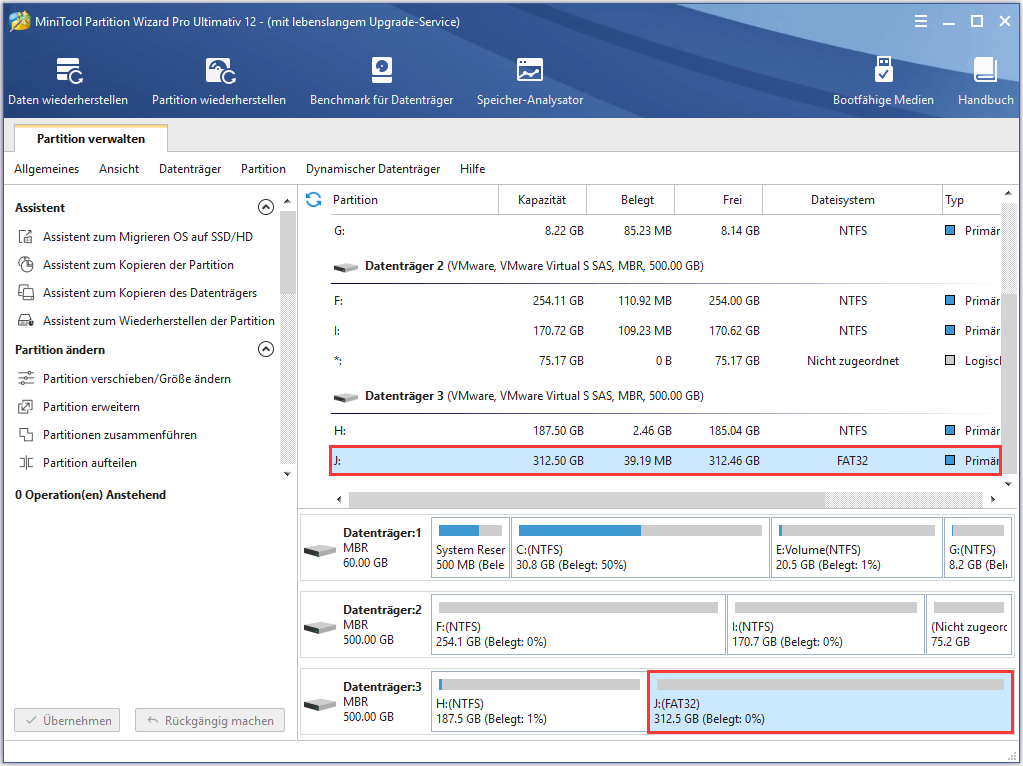Start Assistent zum Migrieren OS auf SSD/HD
Viewport: 1023px width, 766px height.
pos(147,237)
